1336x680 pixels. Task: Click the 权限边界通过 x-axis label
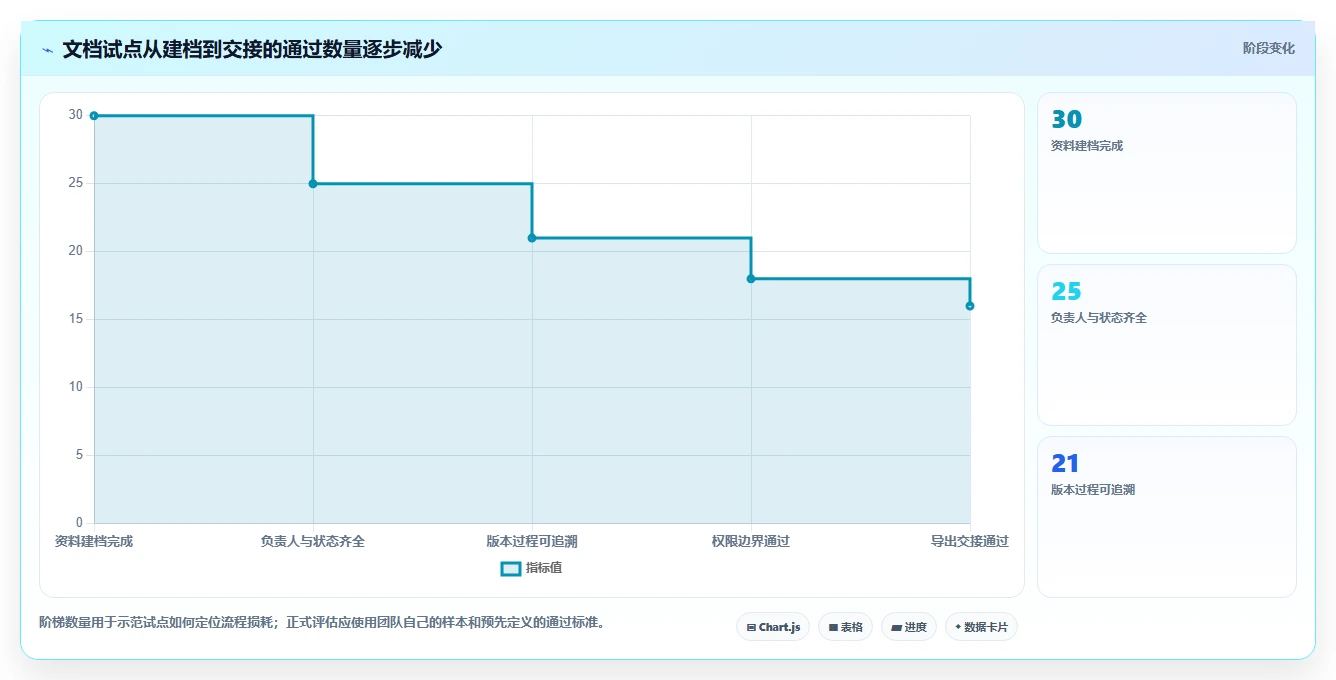pos(751,541)
